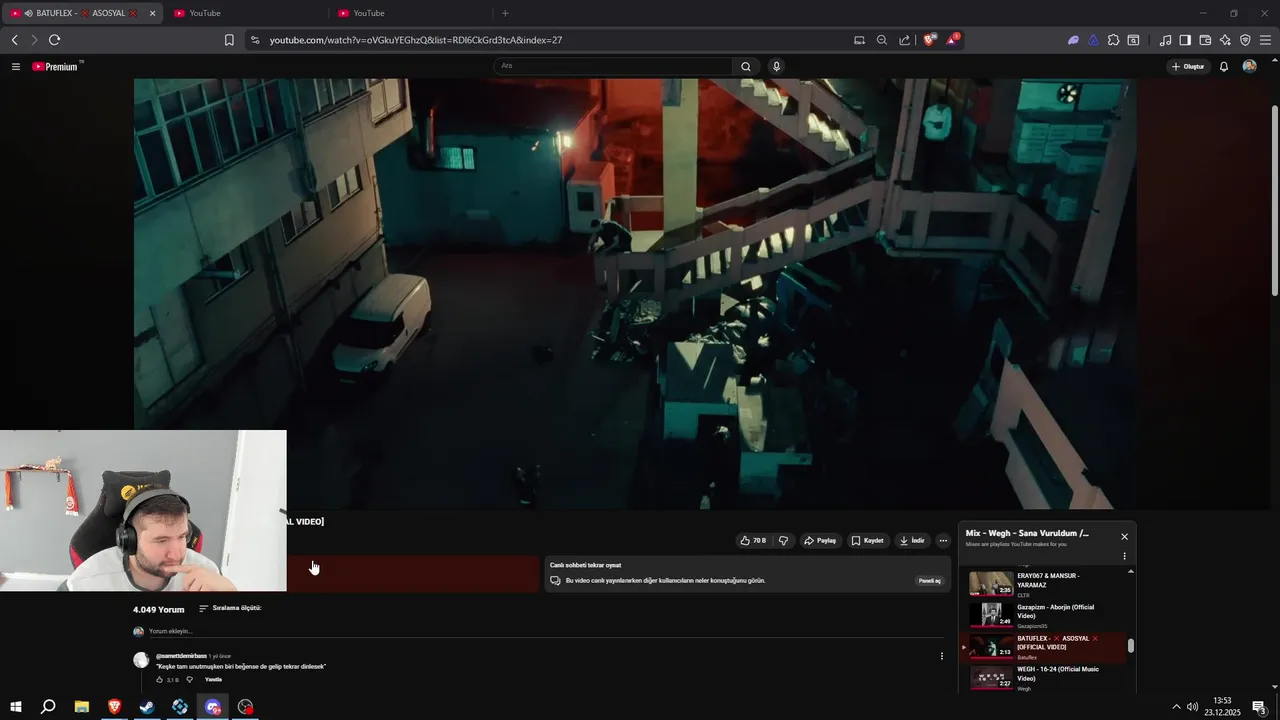Click the YouTube search magnifier button
Viewport: 1280px width, 720px height.
(x=746, y=66)
